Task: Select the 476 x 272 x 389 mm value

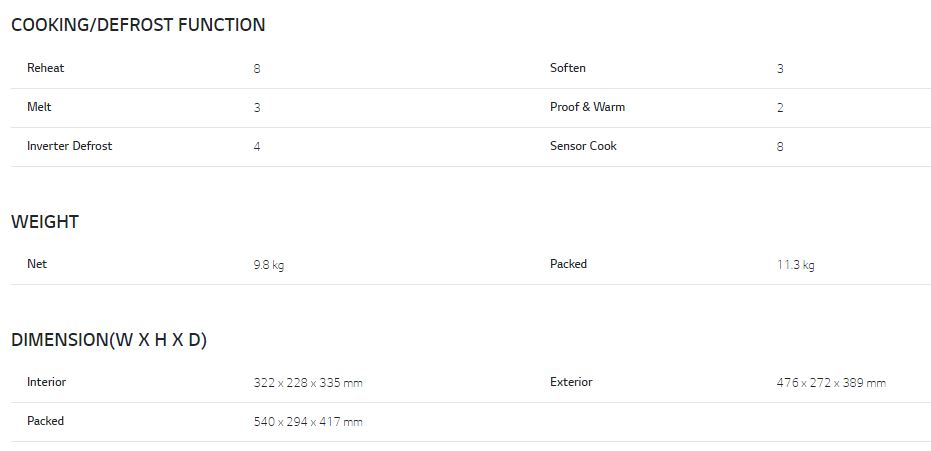Action: click(831, 383)
